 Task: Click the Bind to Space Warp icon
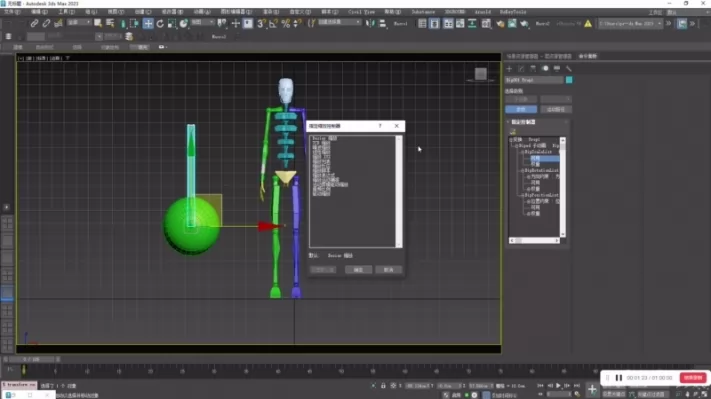[x=58, y=23]
